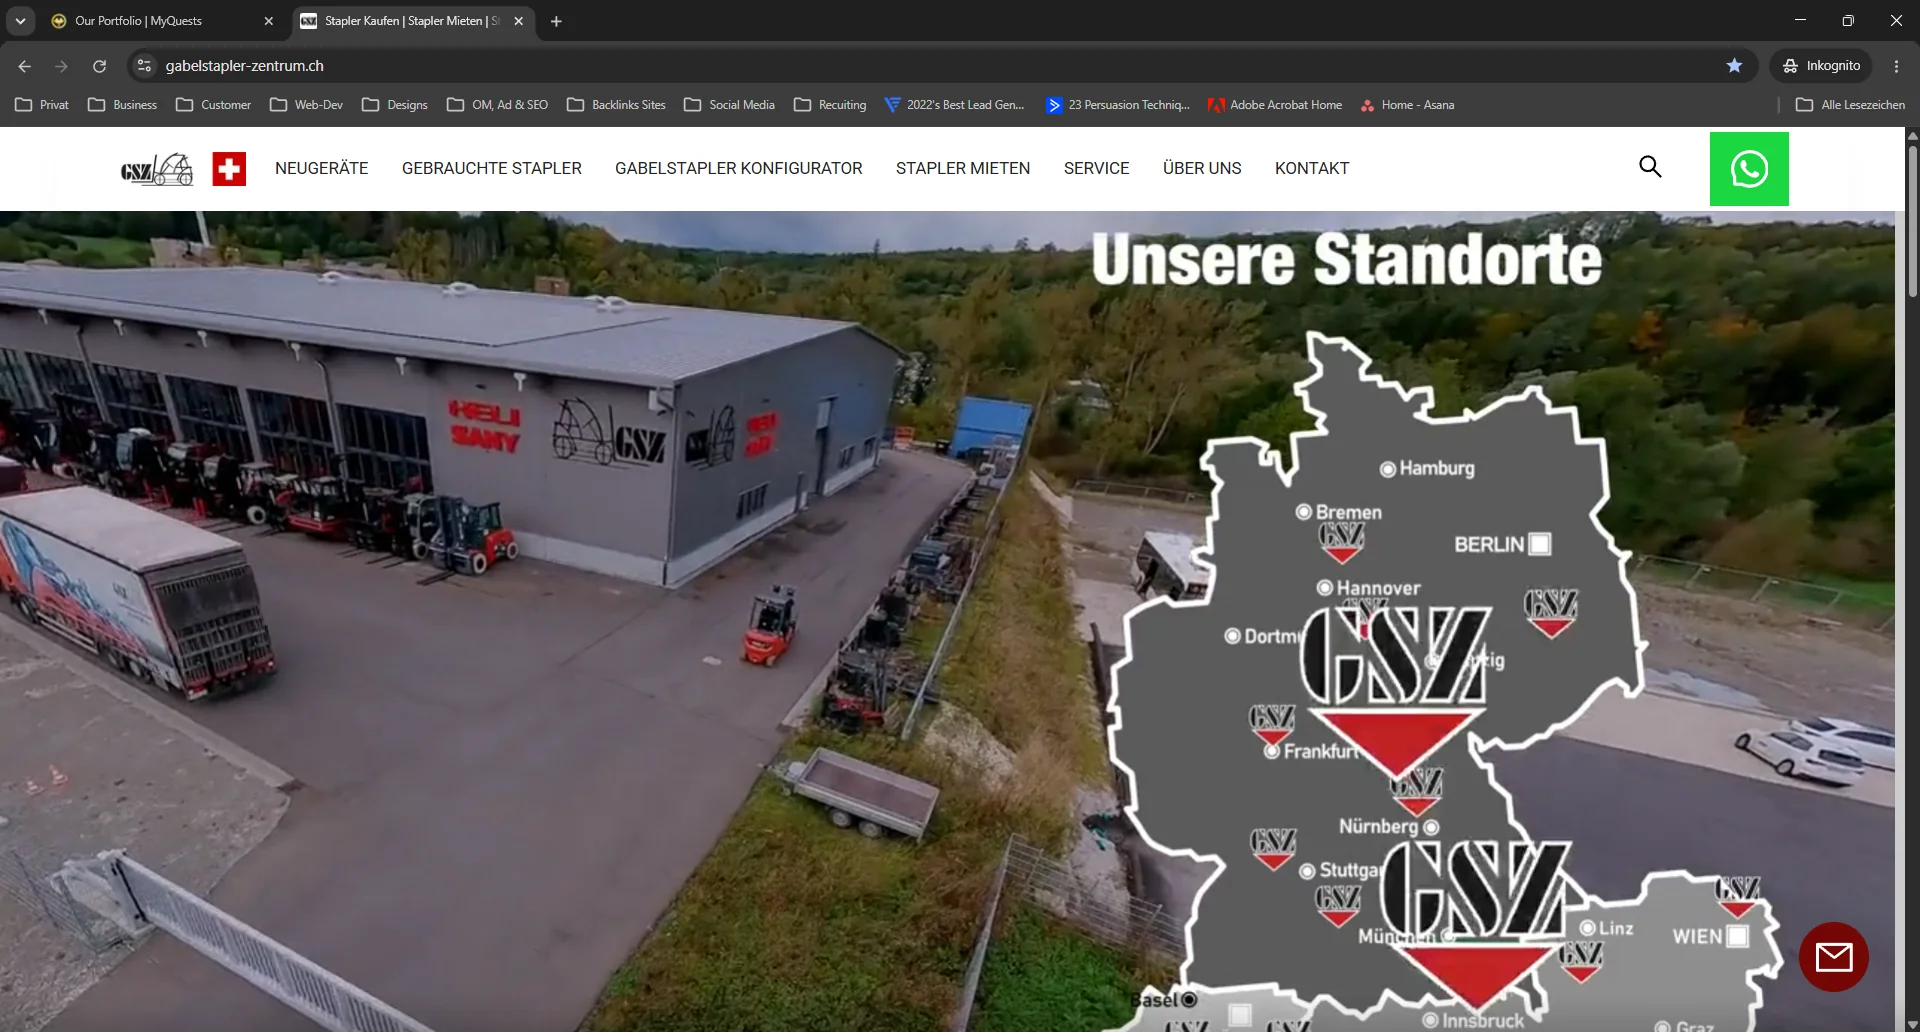1920x1032 pixels.
Task: Open the Business bookmarks folder
Action: [123, 105]
